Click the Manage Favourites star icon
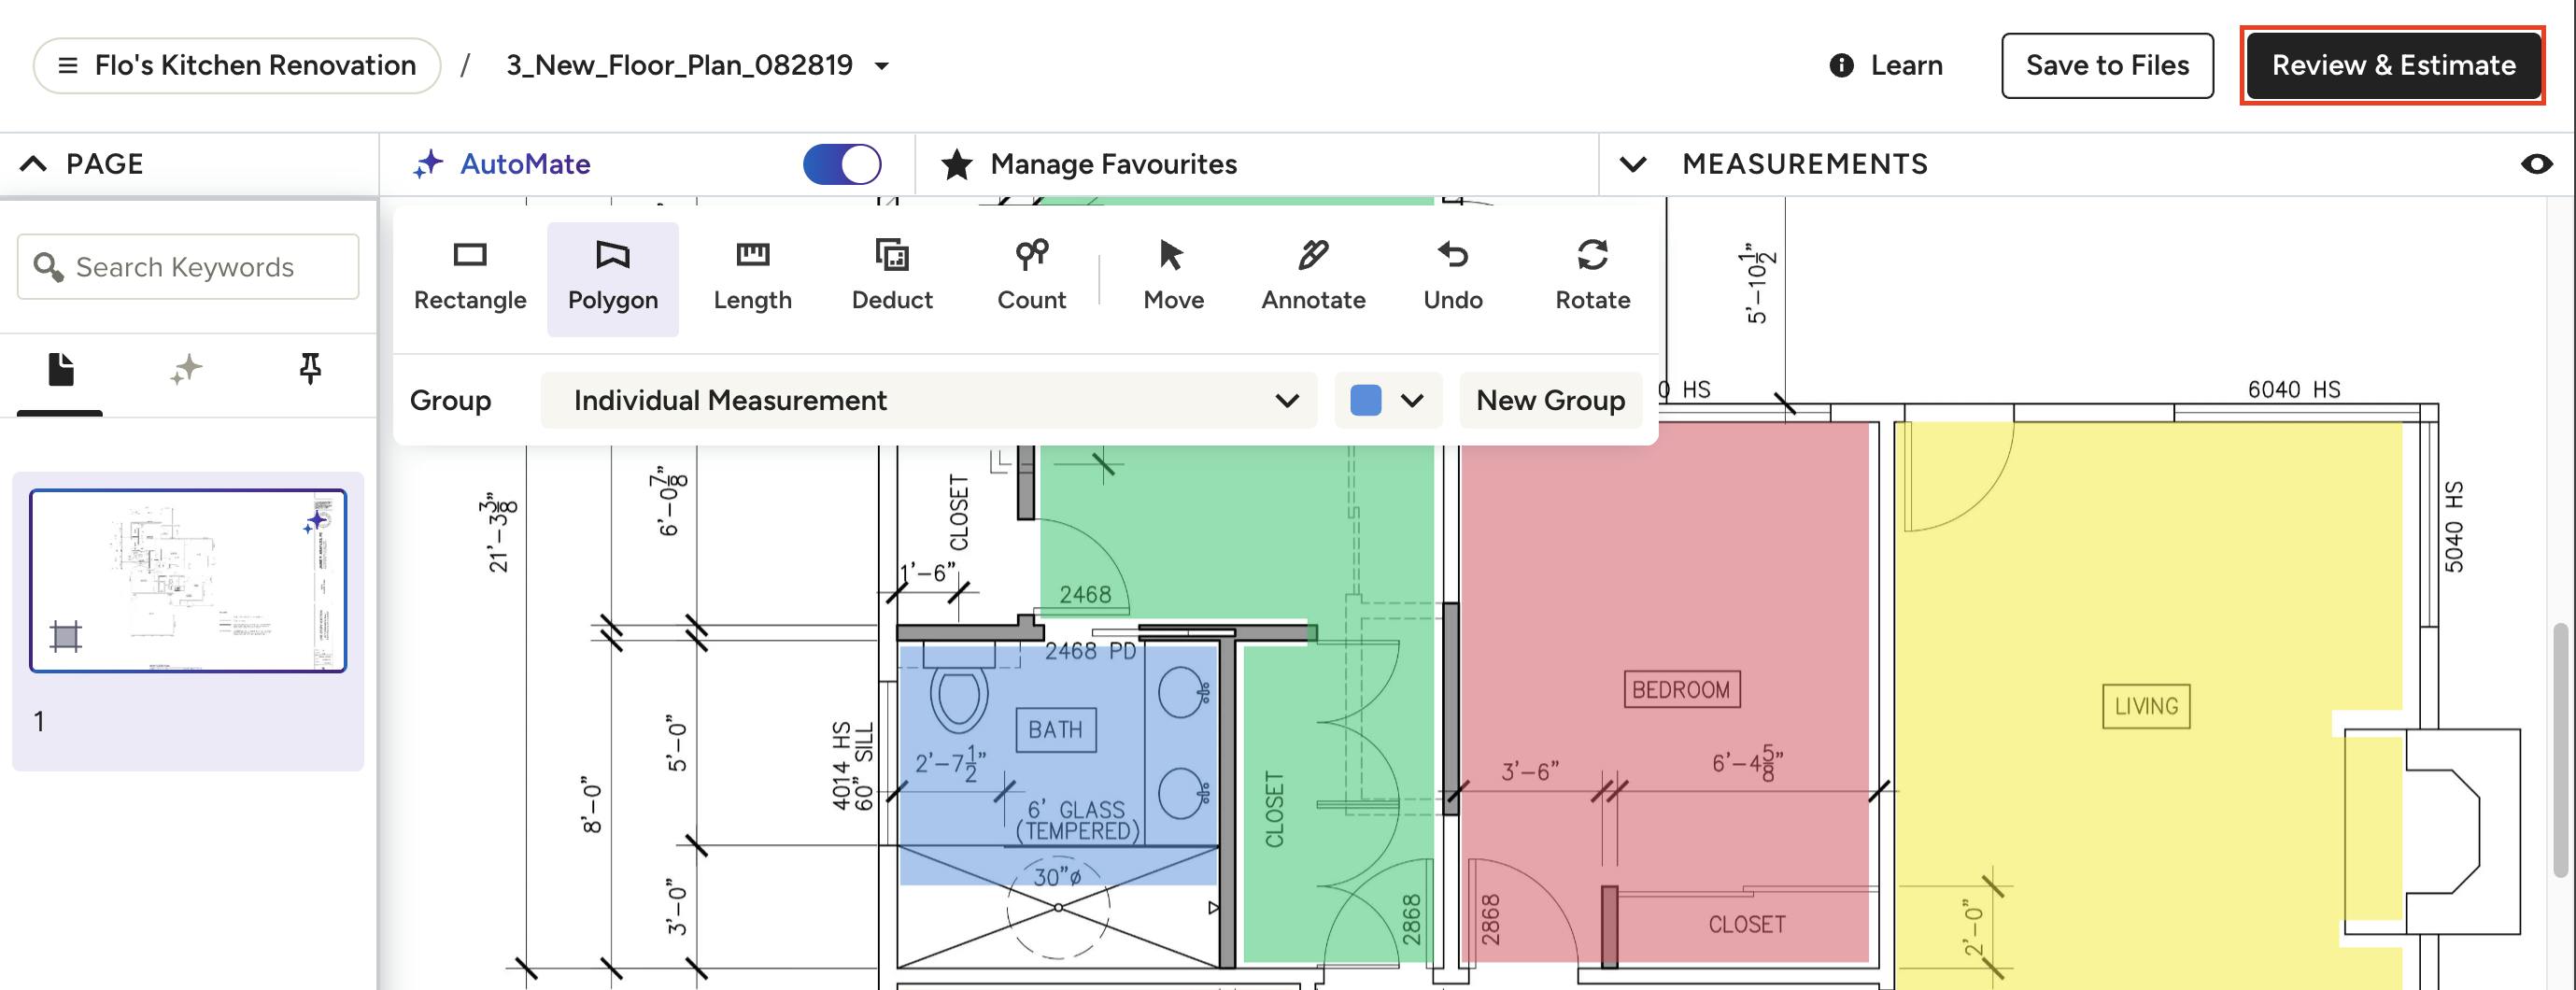Screen dimensions: 2576x990 pos(957,164)
